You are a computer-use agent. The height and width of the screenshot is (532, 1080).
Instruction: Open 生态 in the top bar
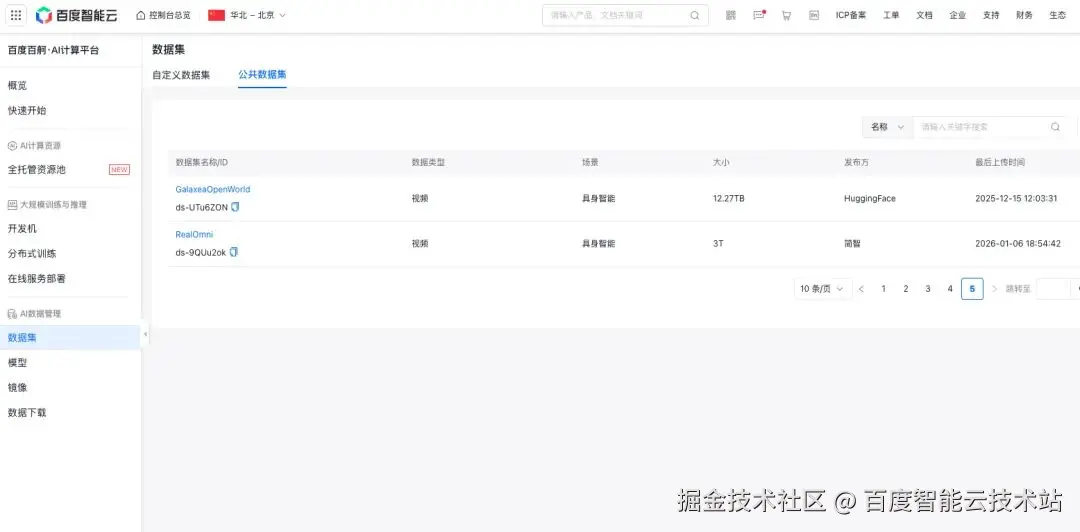pyautogui.click(x=1058, y=15)
